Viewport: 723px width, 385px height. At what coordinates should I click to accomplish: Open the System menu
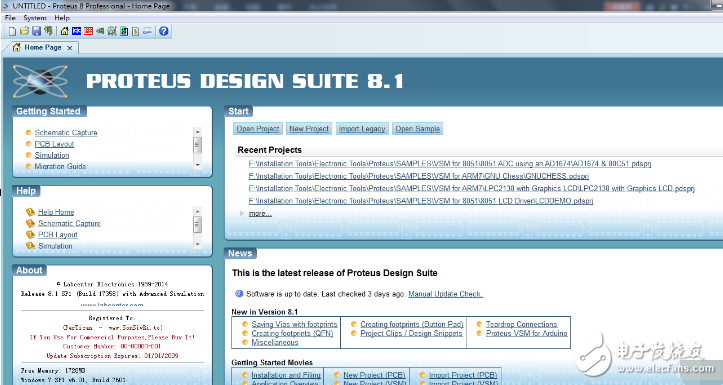tap(35, 18)
